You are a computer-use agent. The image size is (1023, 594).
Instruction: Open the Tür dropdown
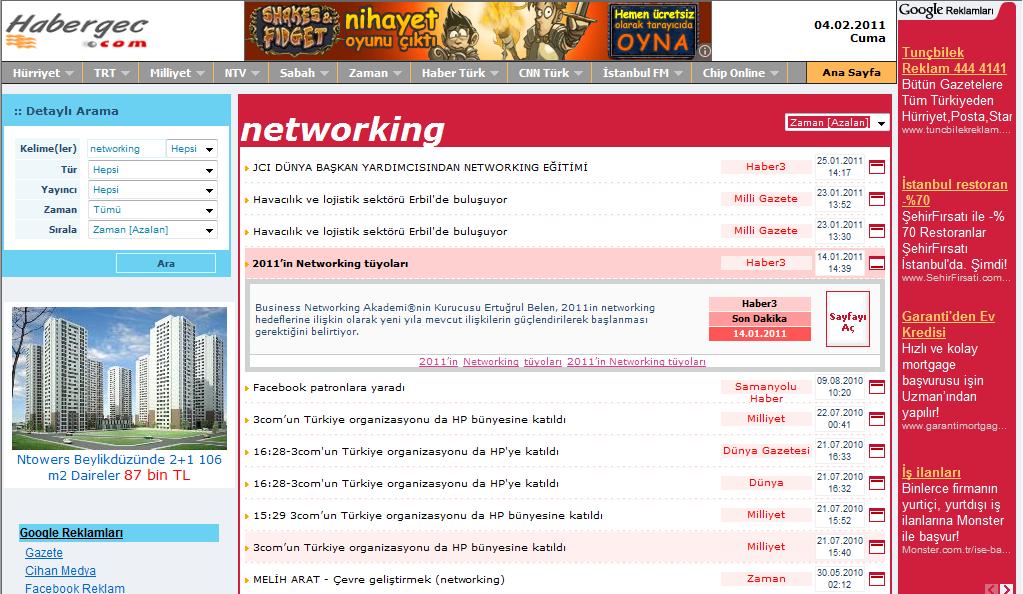click(153, 170)
